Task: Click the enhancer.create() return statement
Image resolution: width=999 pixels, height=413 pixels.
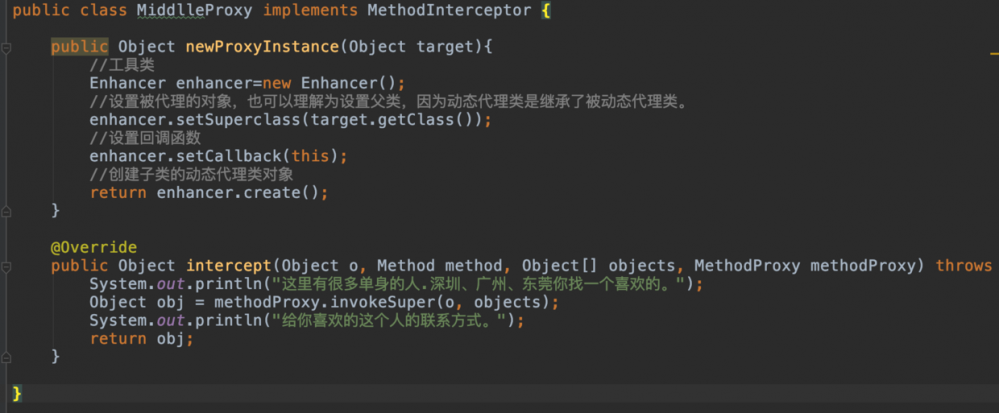Action: tap(208, 192)
